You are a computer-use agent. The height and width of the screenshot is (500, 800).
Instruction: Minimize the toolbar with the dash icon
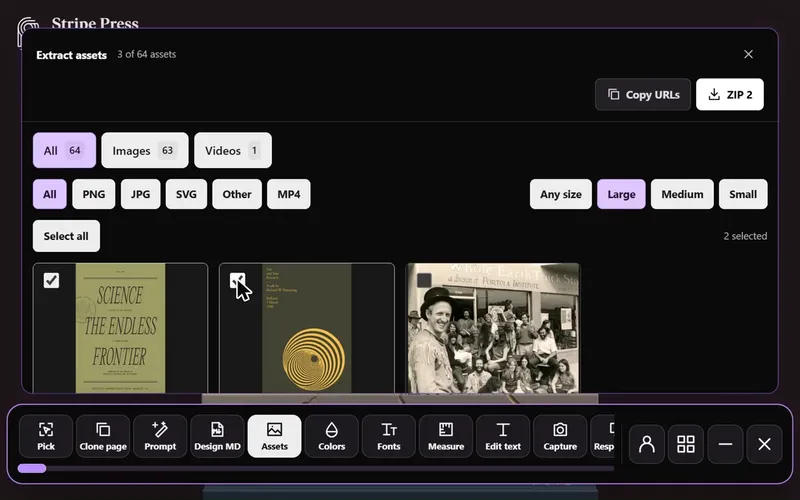click(725, 444)
